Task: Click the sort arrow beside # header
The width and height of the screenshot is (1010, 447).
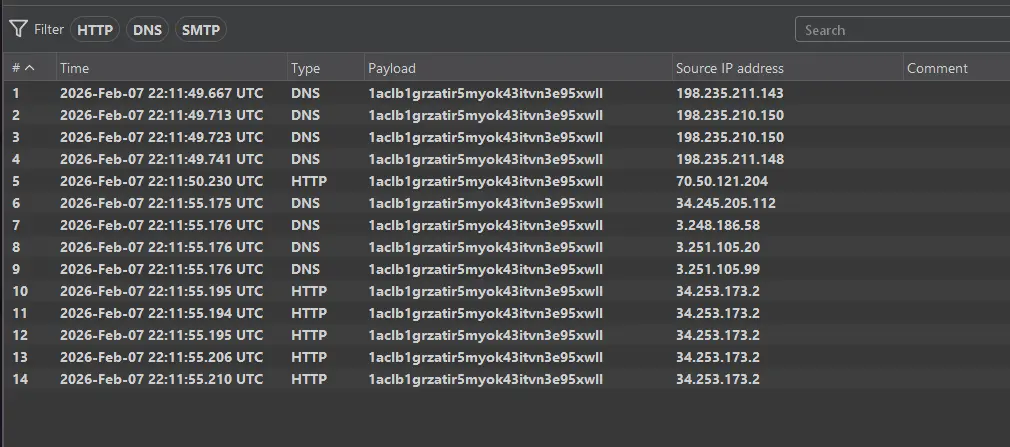Action: pos(29,68)
